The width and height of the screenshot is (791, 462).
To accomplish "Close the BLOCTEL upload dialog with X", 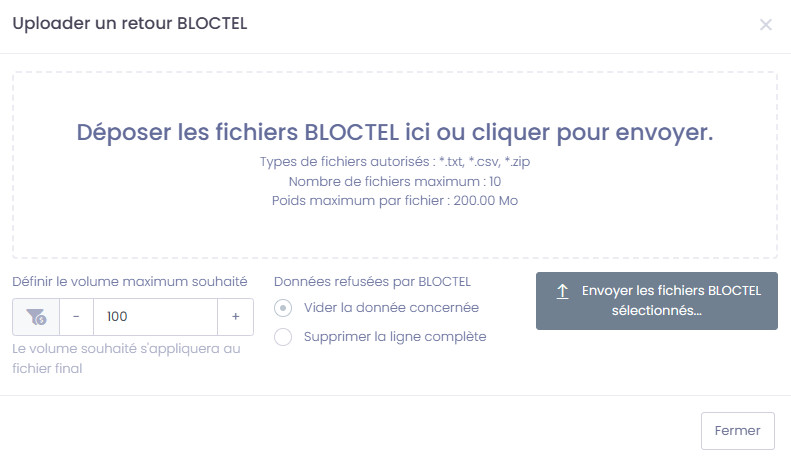I will pyautogui.click(x=766, y=25).
